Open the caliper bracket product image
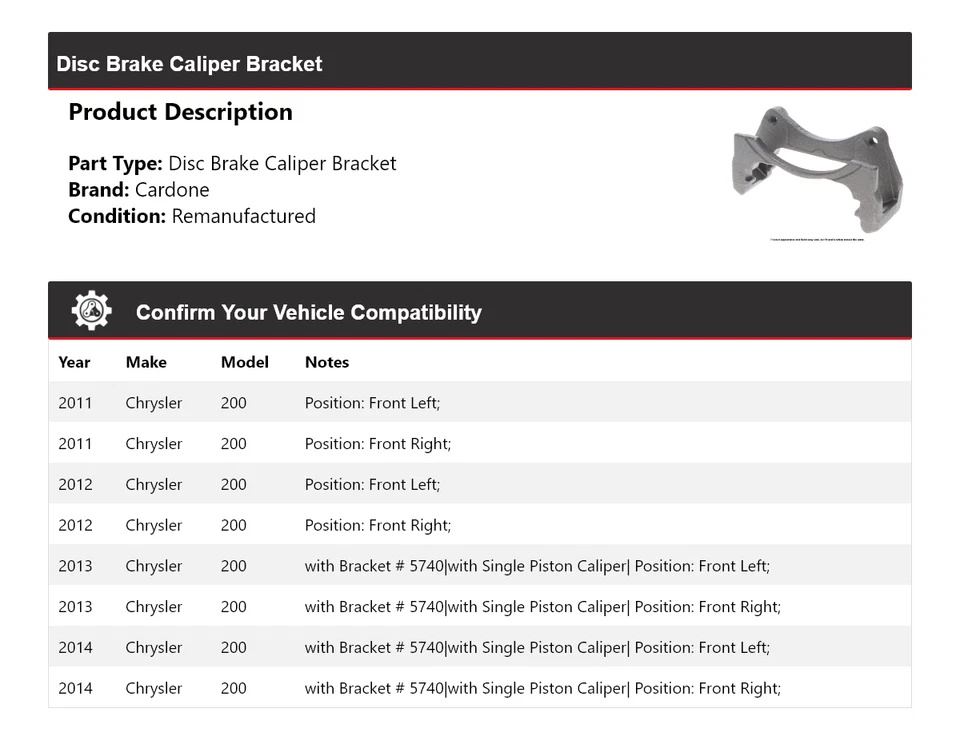The width and height of the screenshot is (960, 740). (x=818, y=169)
